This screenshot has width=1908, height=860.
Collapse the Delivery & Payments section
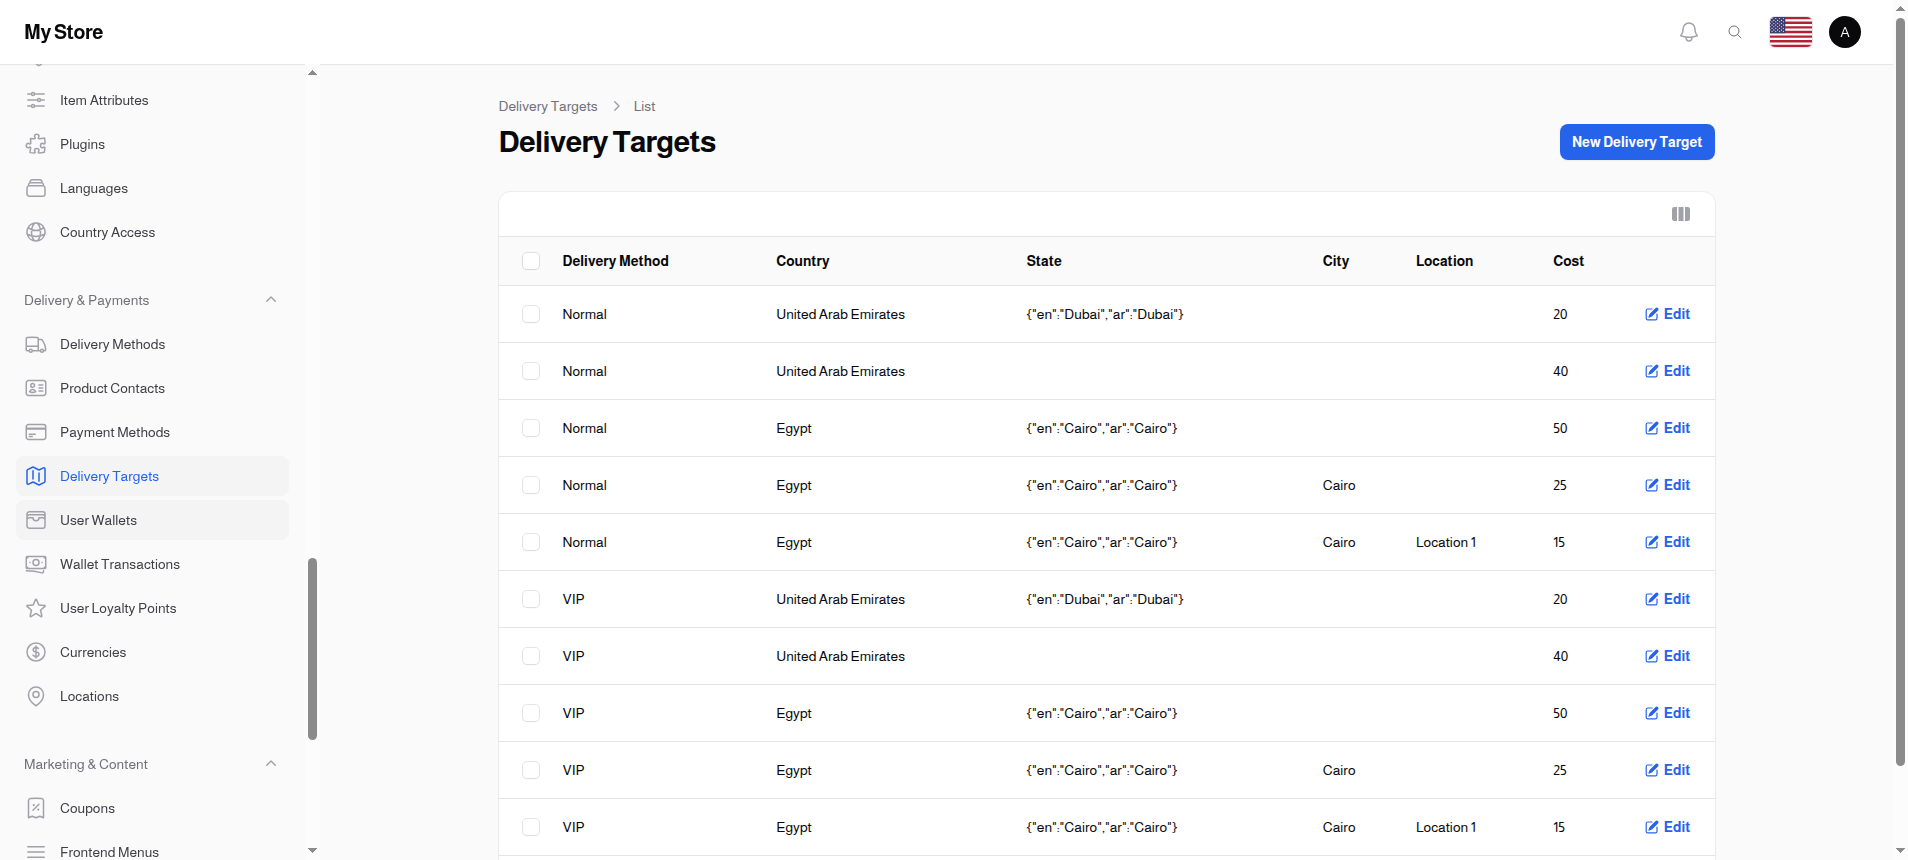click(271, 300)
